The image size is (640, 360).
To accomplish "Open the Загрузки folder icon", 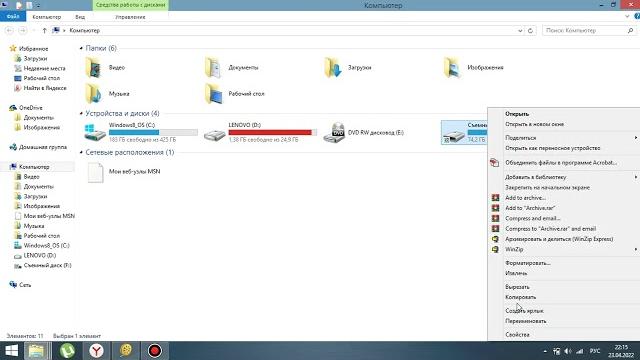I will [x=333, y=67].
